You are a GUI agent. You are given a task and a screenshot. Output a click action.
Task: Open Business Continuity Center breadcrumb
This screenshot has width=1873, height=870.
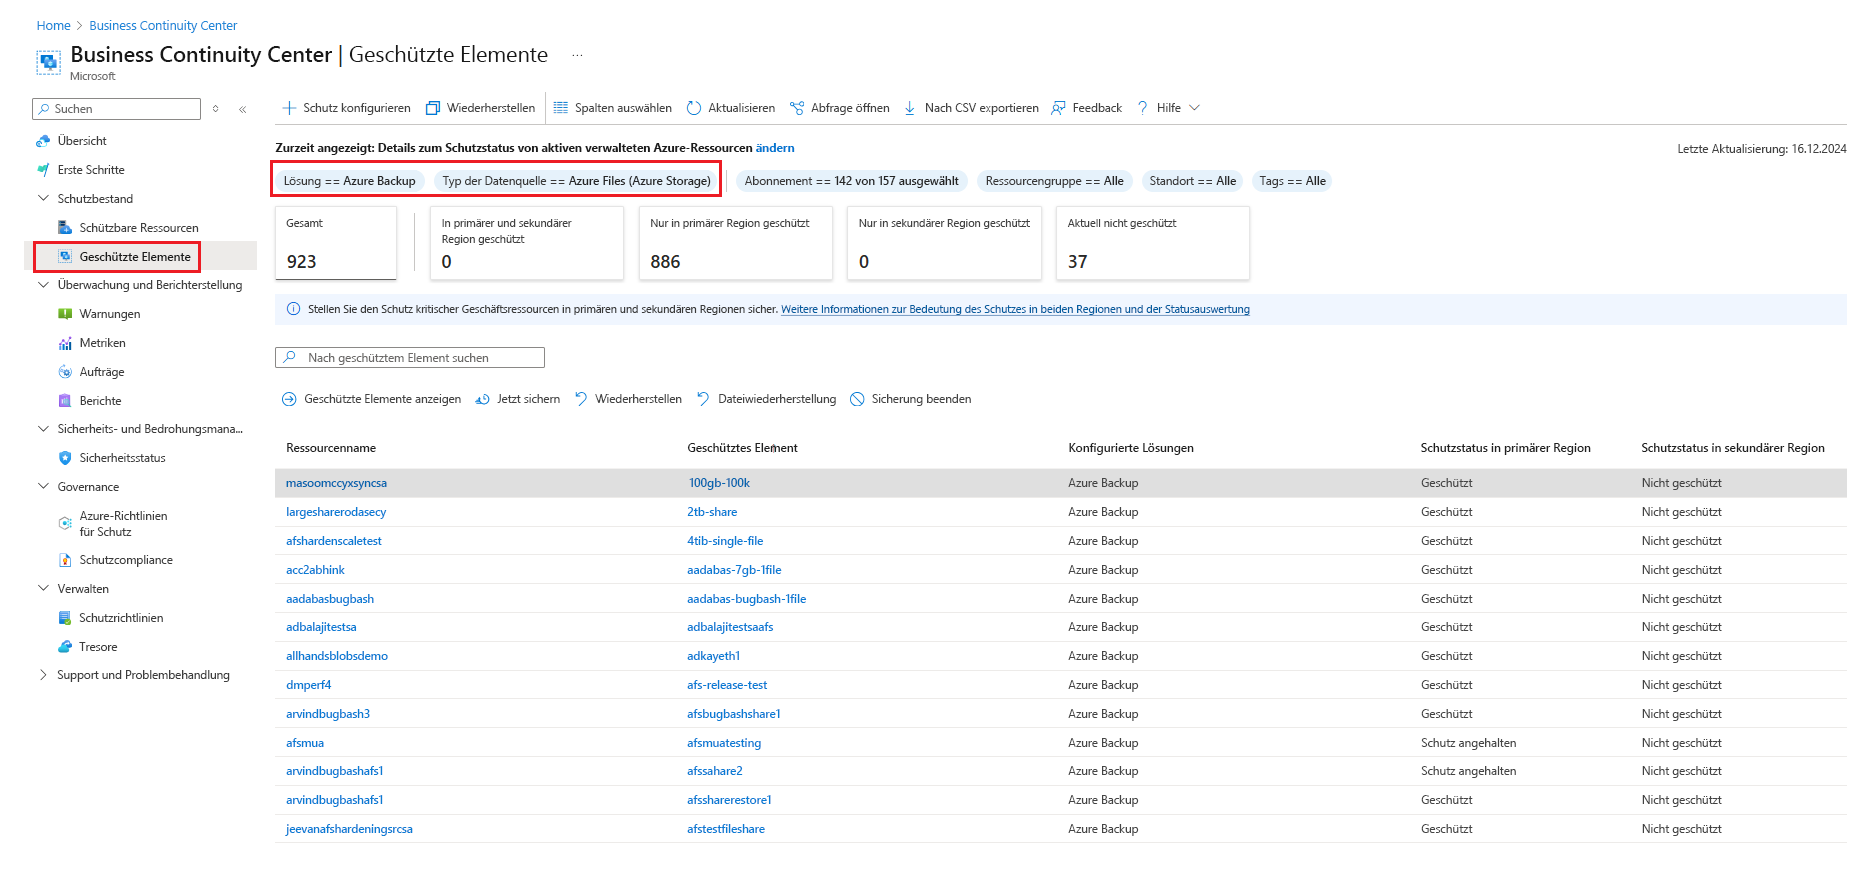pos(163,26)
